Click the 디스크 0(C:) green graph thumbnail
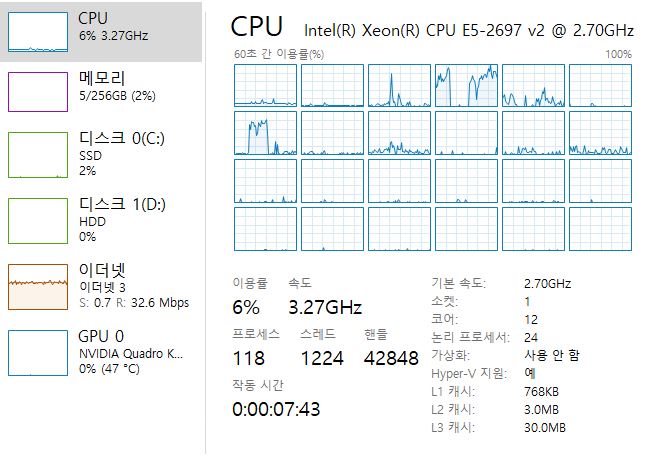This screenshot has height=466, width=655. pos(38,155)
